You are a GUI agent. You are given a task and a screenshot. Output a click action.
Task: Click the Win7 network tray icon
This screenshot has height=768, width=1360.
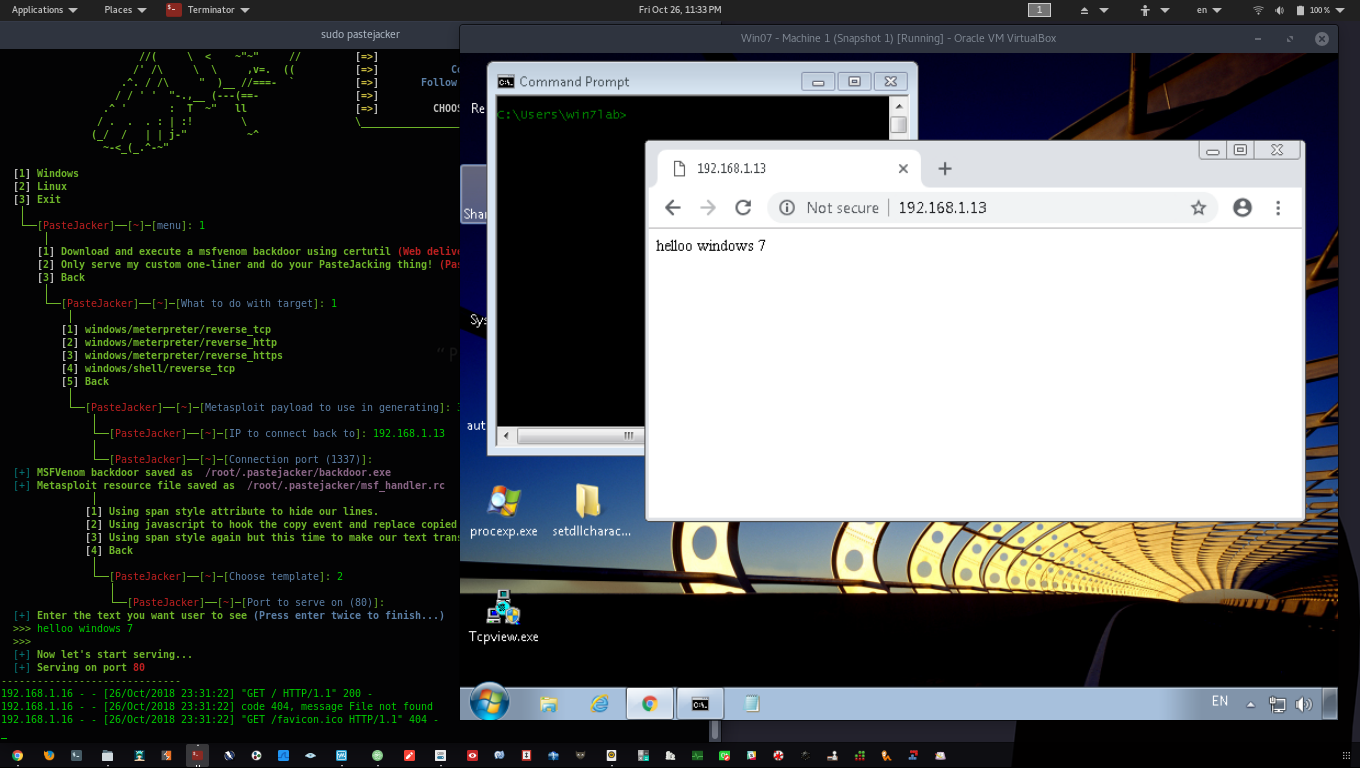[1277, 704]
